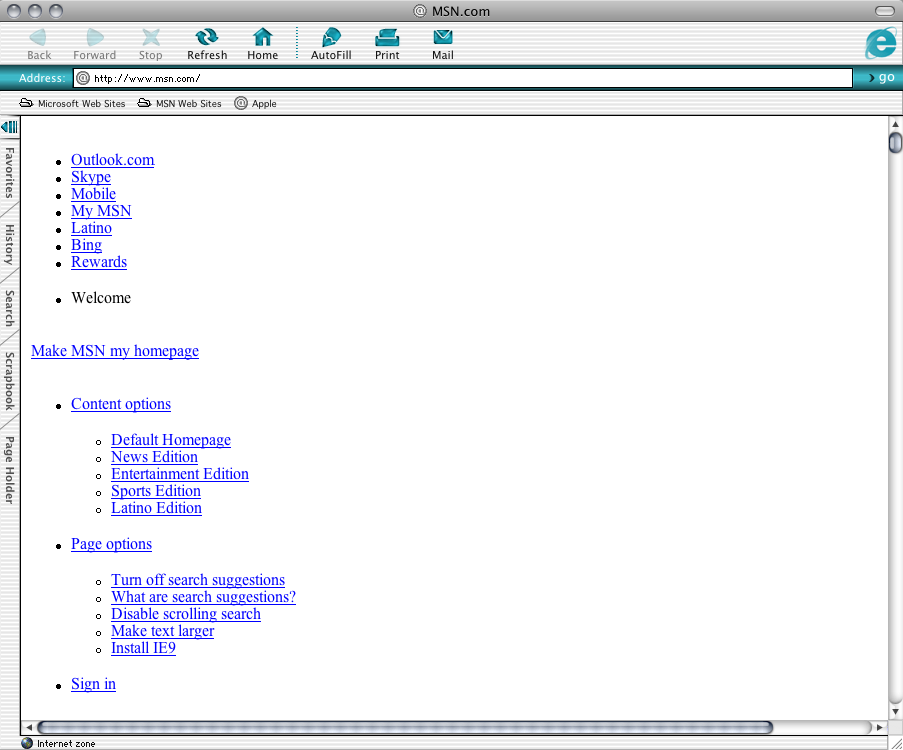Open the Search side tab
Screen dimensions: 903x750
[9, 308]
